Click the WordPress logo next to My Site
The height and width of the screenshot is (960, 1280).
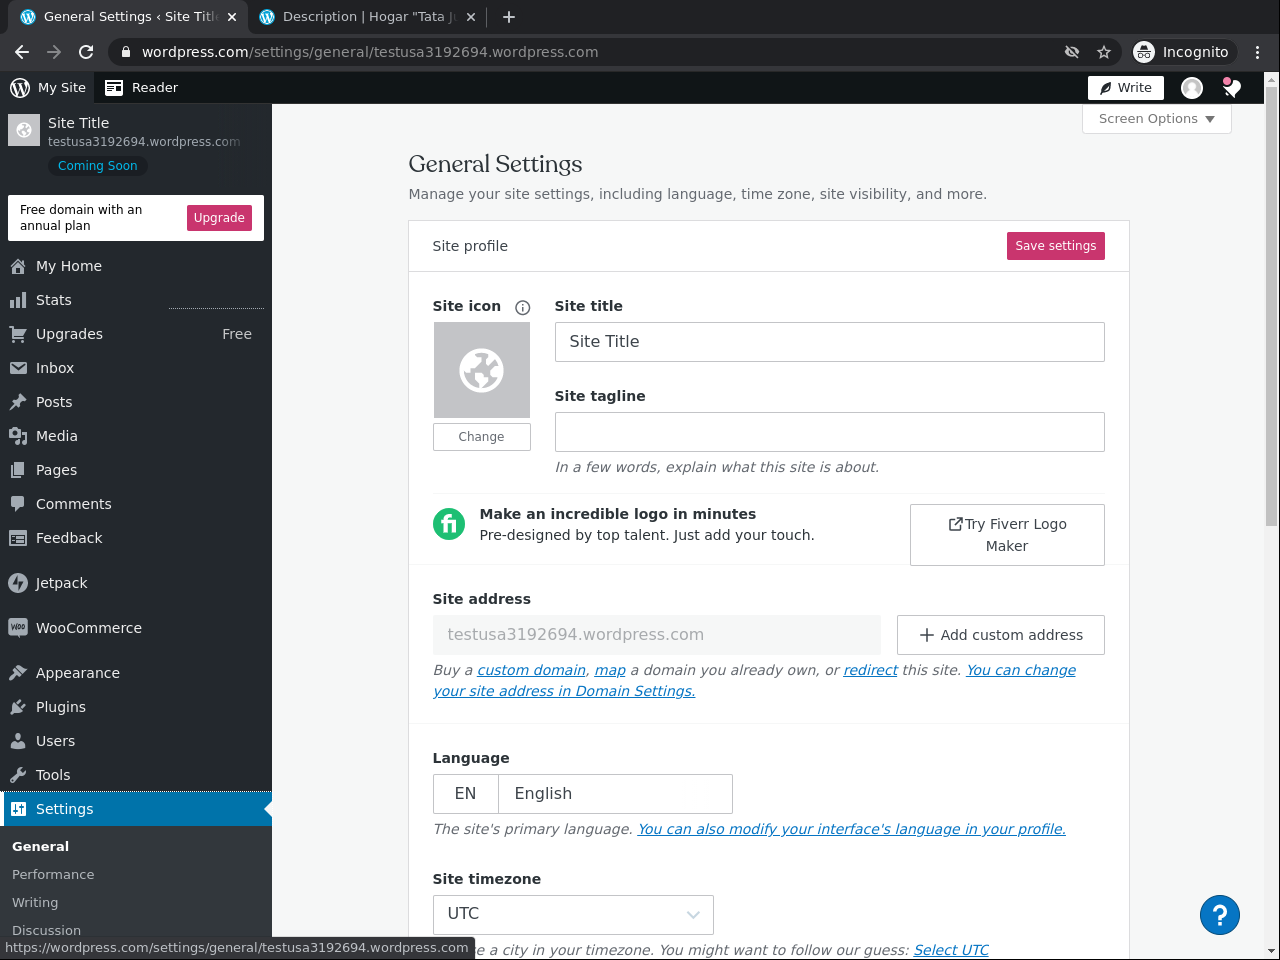coord(20,88)
